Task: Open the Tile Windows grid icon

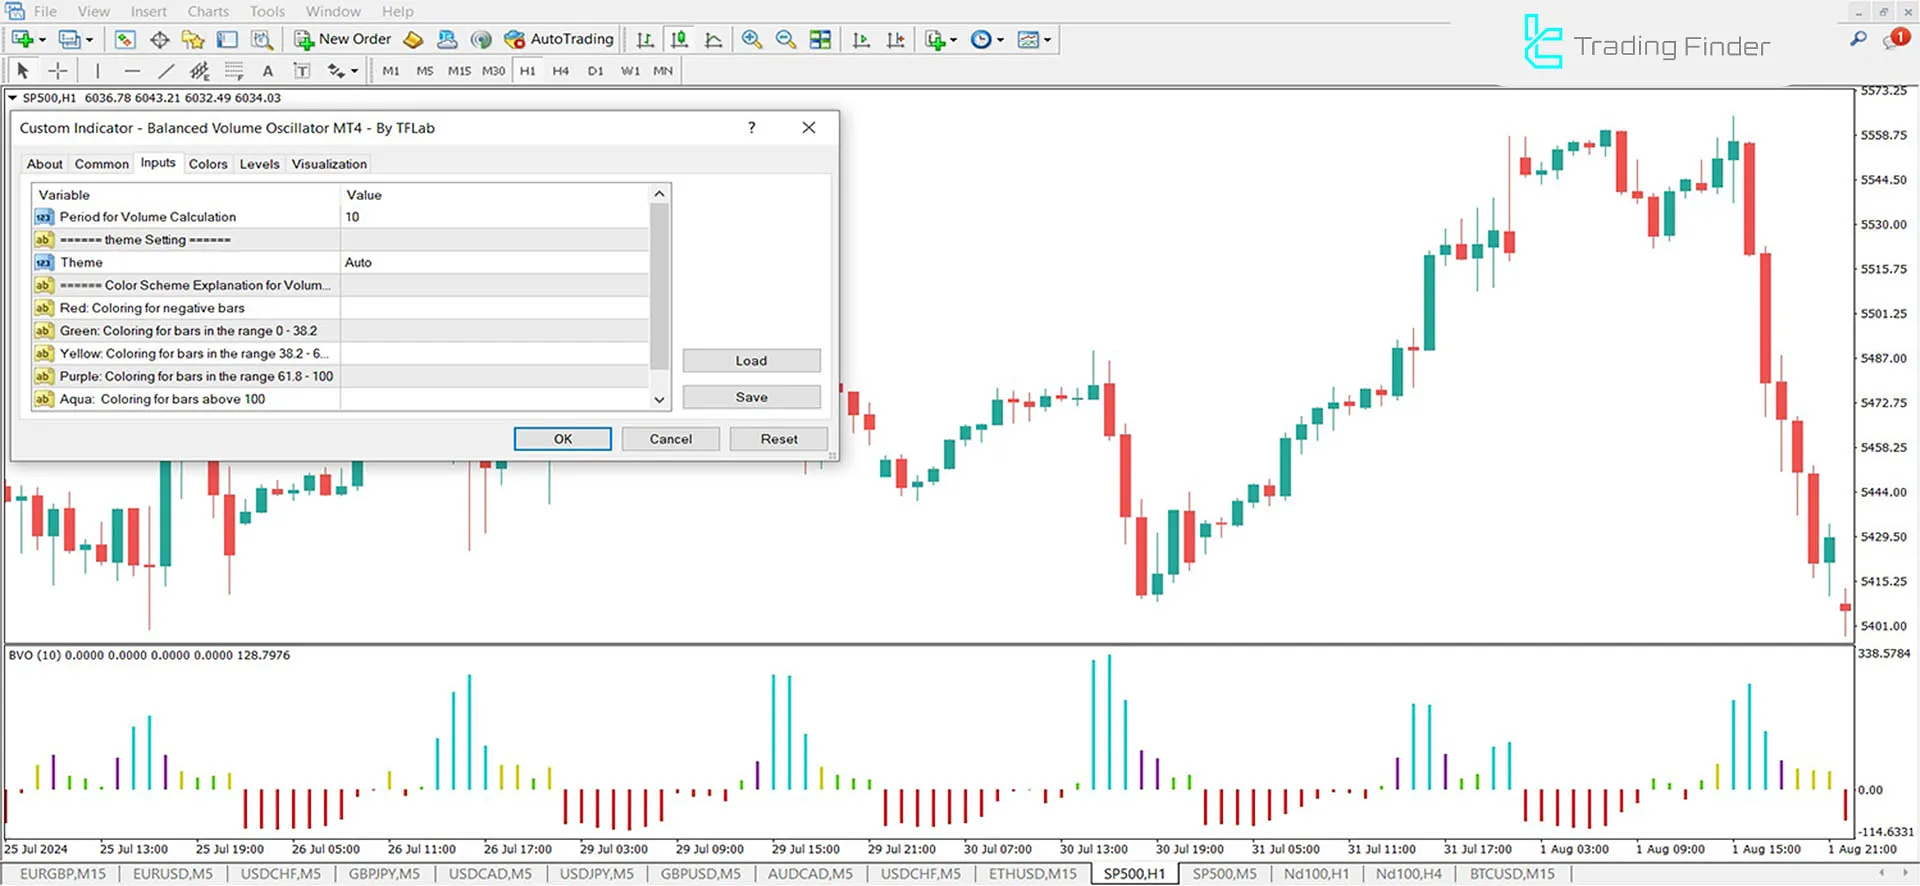Action: 820,40
